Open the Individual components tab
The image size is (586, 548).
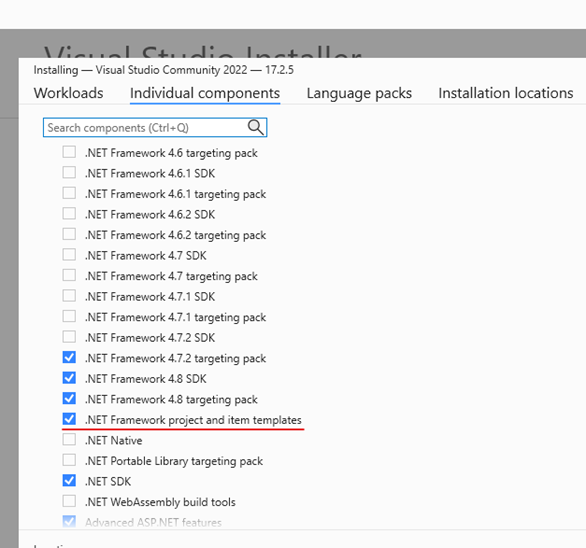coord(205,93)
